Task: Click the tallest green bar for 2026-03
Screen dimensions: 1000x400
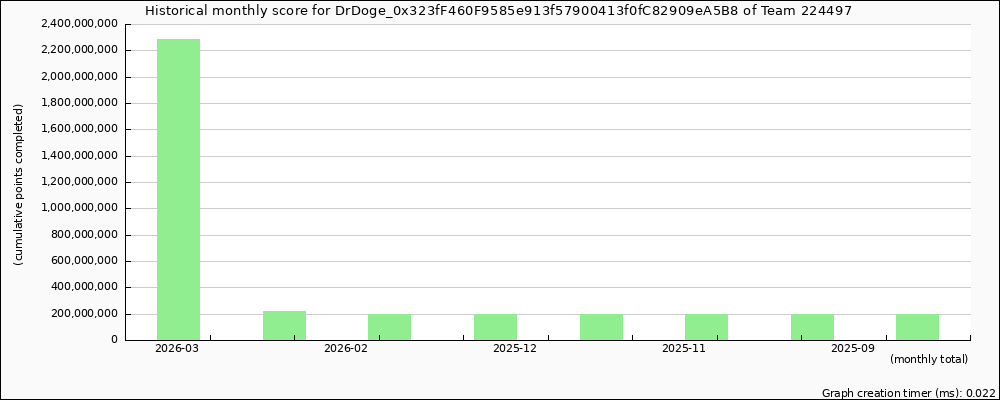Action: coord(178,189)
